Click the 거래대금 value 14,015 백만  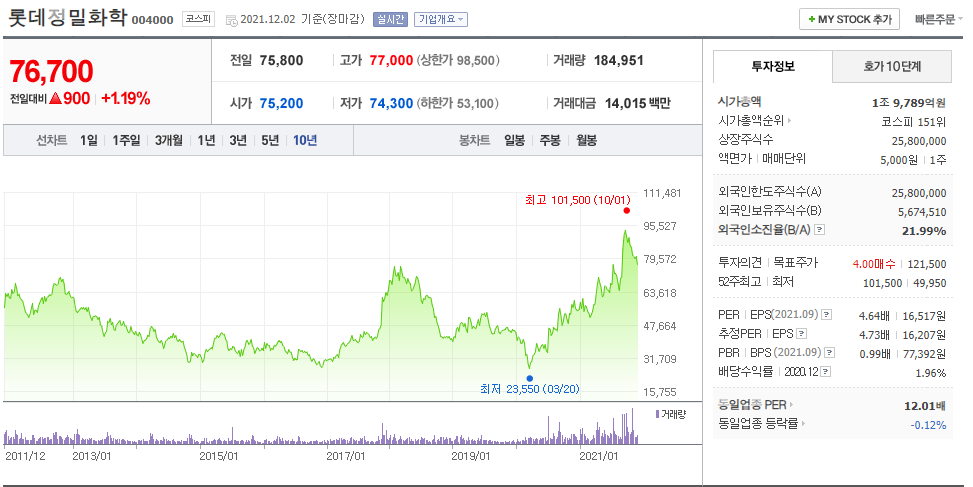pos(637,103)
